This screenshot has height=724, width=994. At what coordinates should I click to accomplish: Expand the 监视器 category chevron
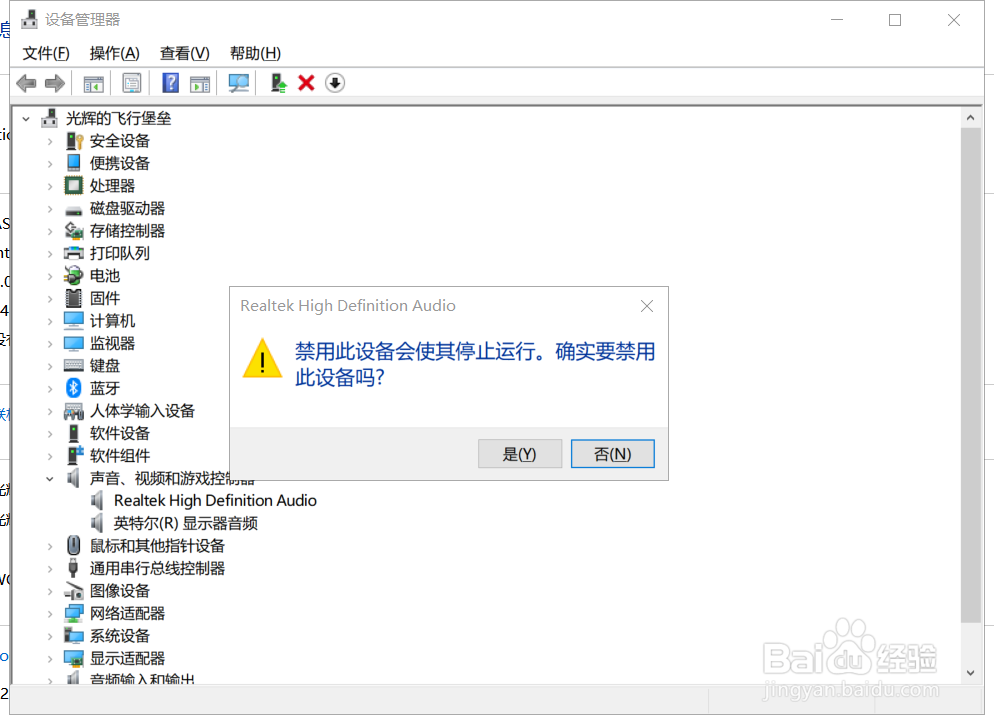click(50, 344)
